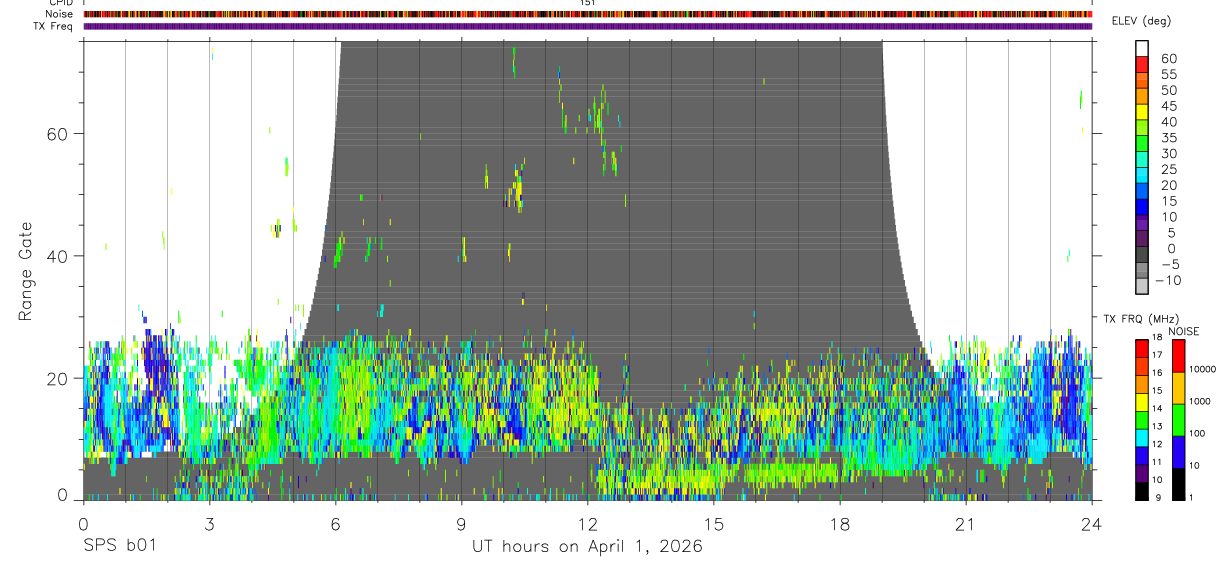Click the '3' tick on UT hours axis
Screen dimensions: 1228x567
(209, 523)
